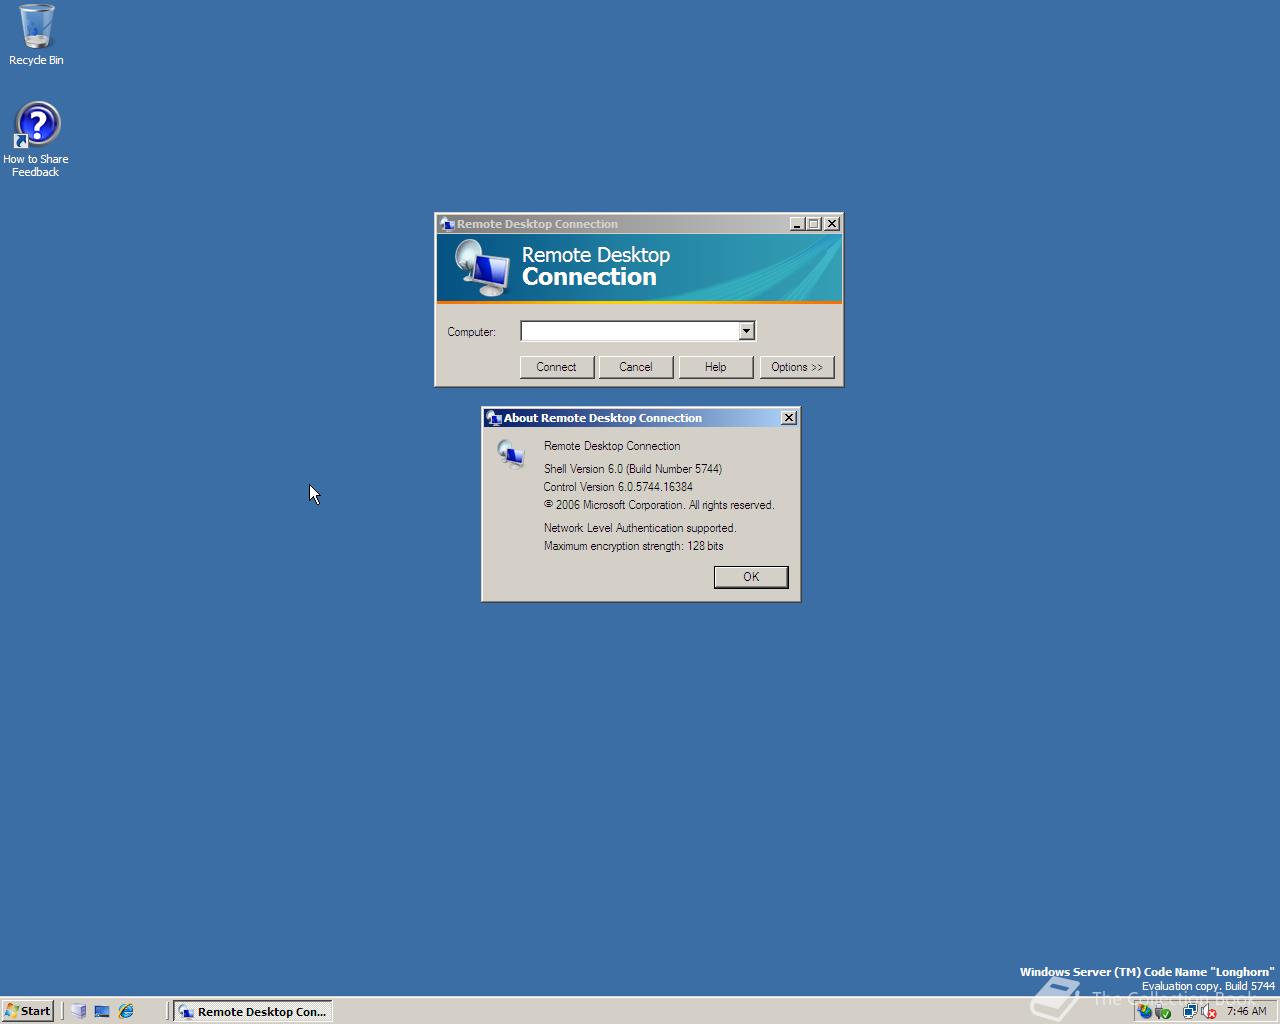Click the Server Manager quick launch icon
The image size is (1280, 1024).
79,1011
